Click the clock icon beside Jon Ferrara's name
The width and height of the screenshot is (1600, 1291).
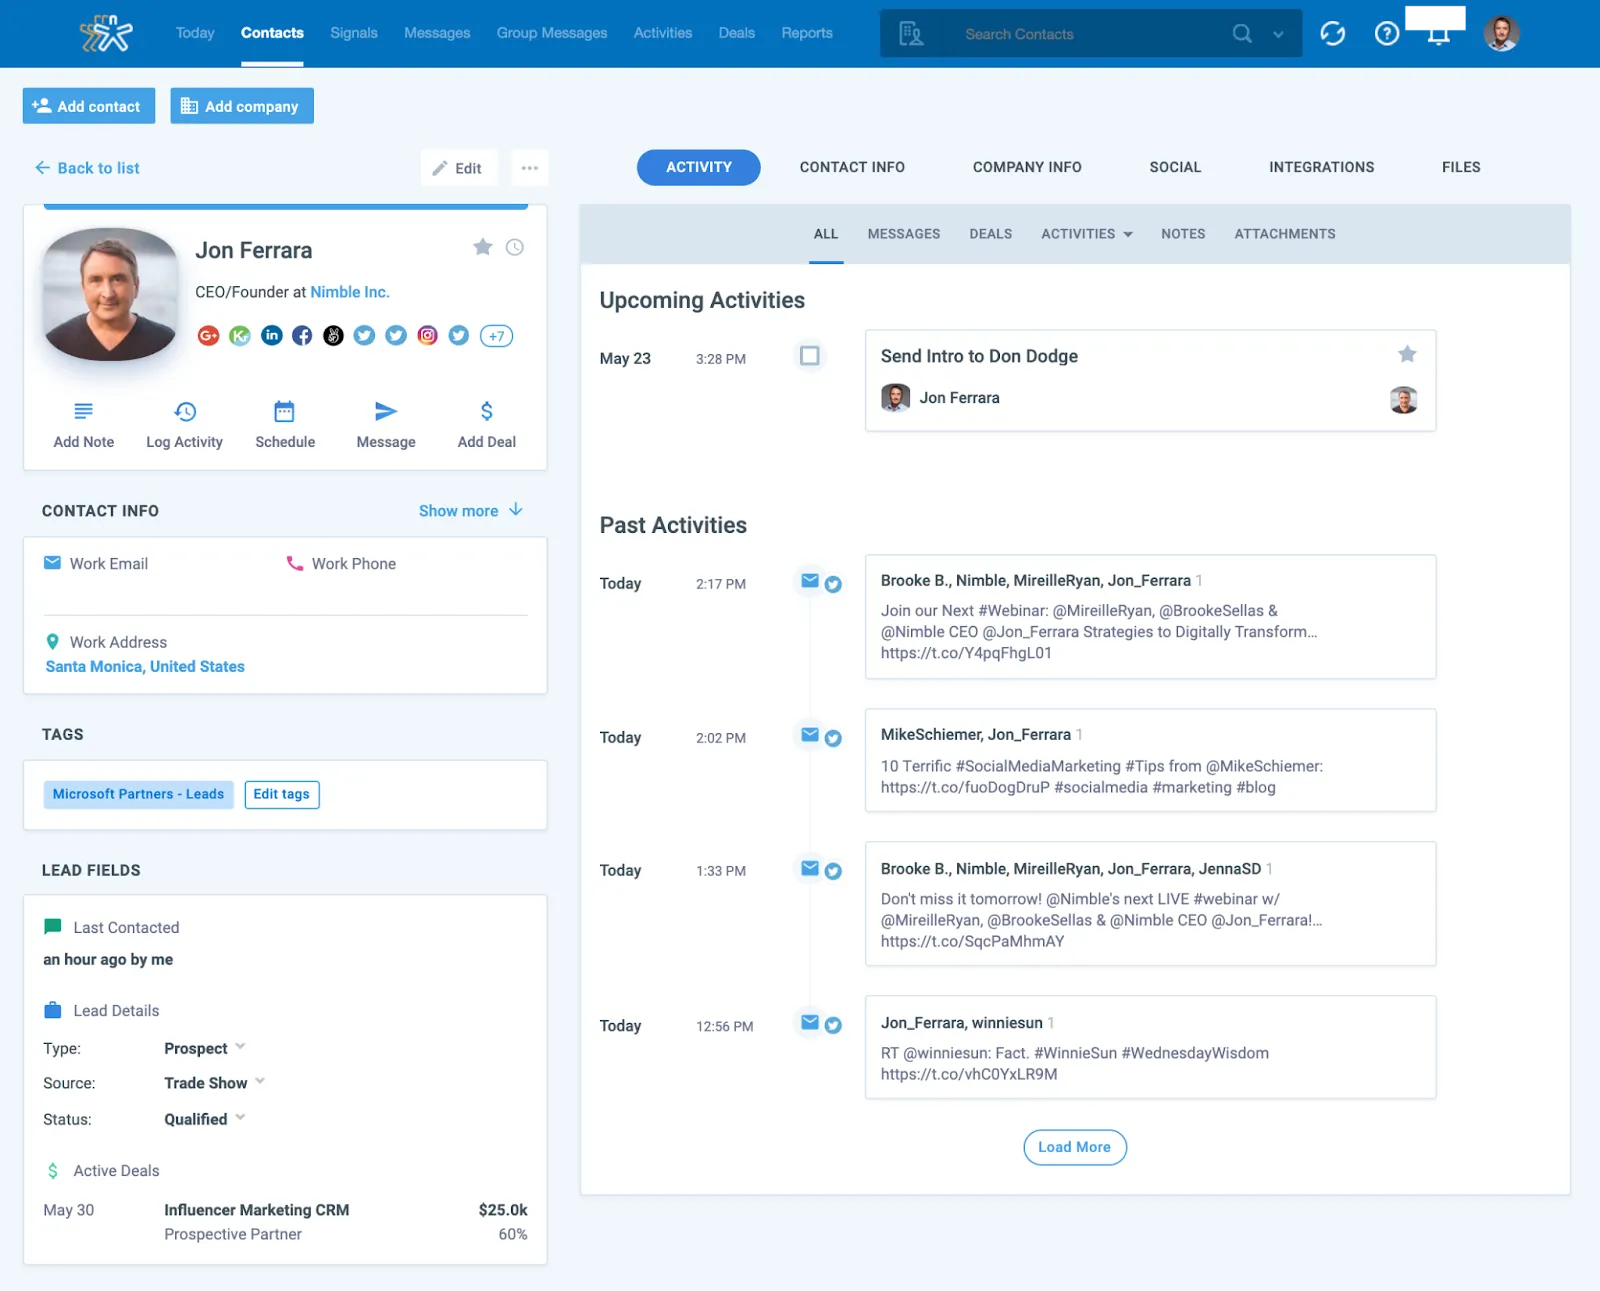tap(515, 247)
